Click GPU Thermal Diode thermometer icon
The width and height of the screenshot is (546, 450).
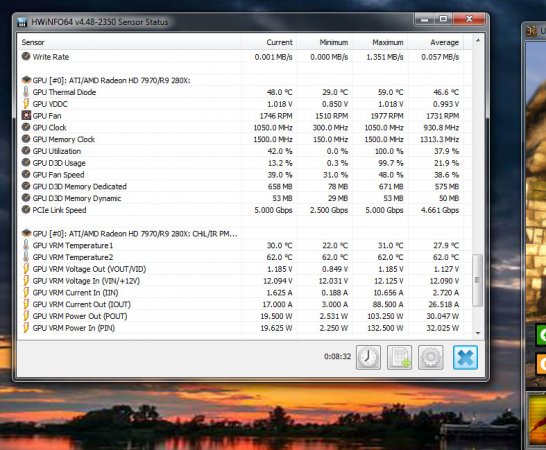pos(26,92)
